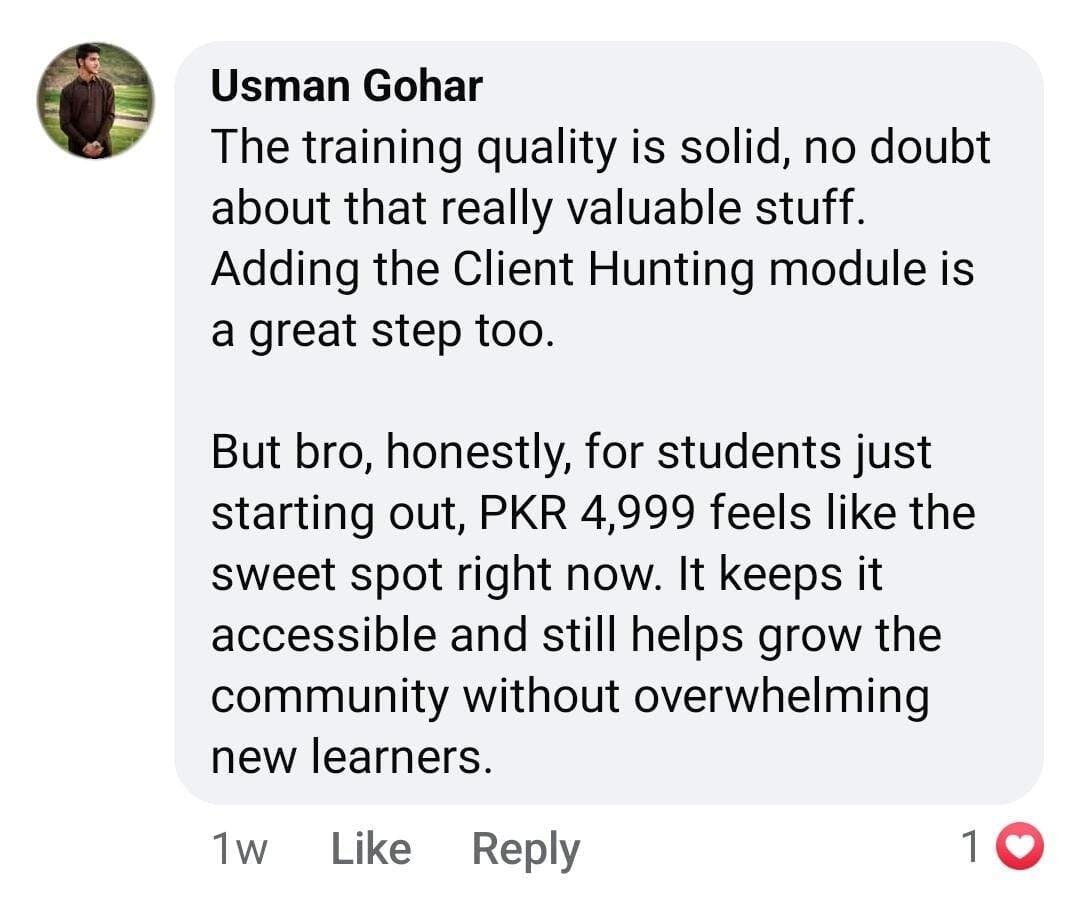The image size is (1080, 908).
Task: Click the ending words "new learners."
Action: coord(351,758)
